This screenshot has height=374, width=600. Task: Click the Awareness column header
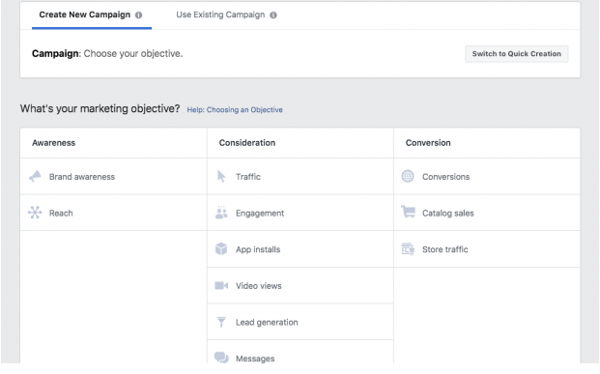(x=54, y=143)
